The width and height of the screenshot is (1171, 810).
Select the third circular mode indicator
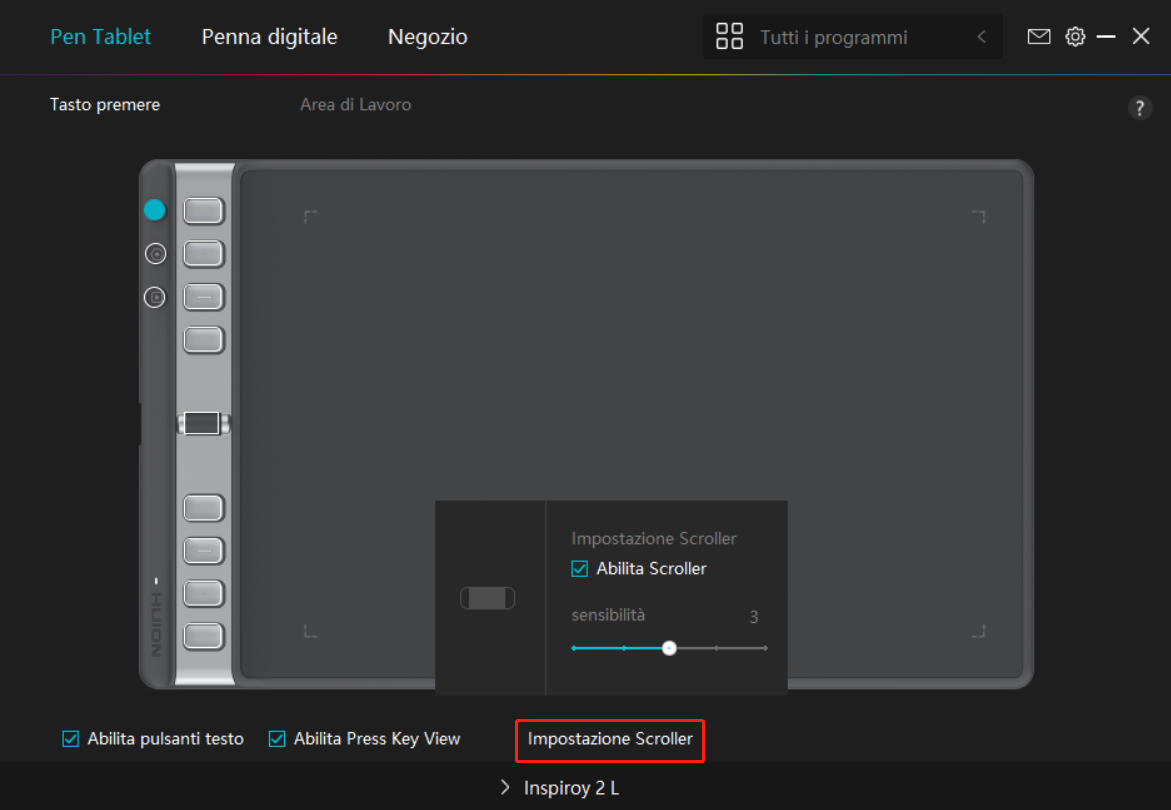click(155, 297)
